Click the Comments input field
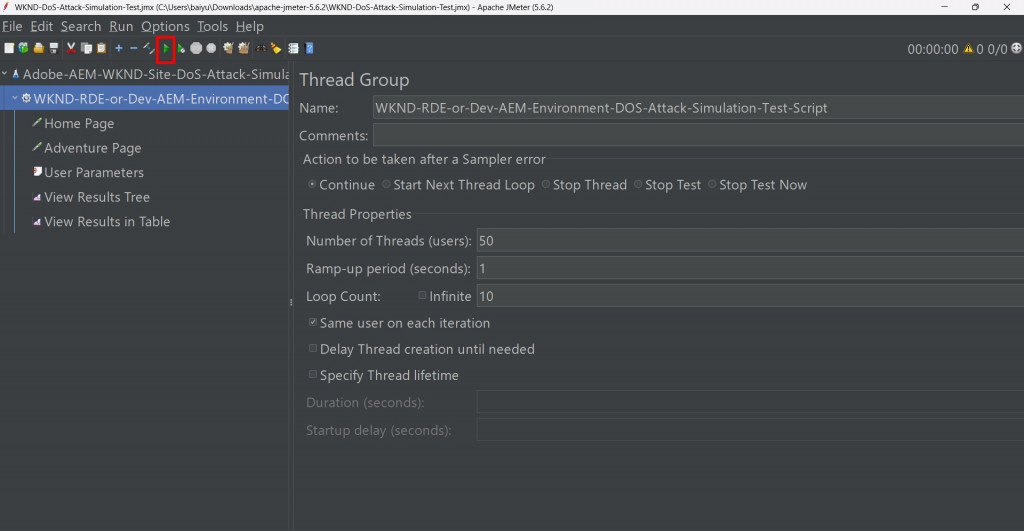Screen dimensions: 1024x531 click(x=698, y=135)
